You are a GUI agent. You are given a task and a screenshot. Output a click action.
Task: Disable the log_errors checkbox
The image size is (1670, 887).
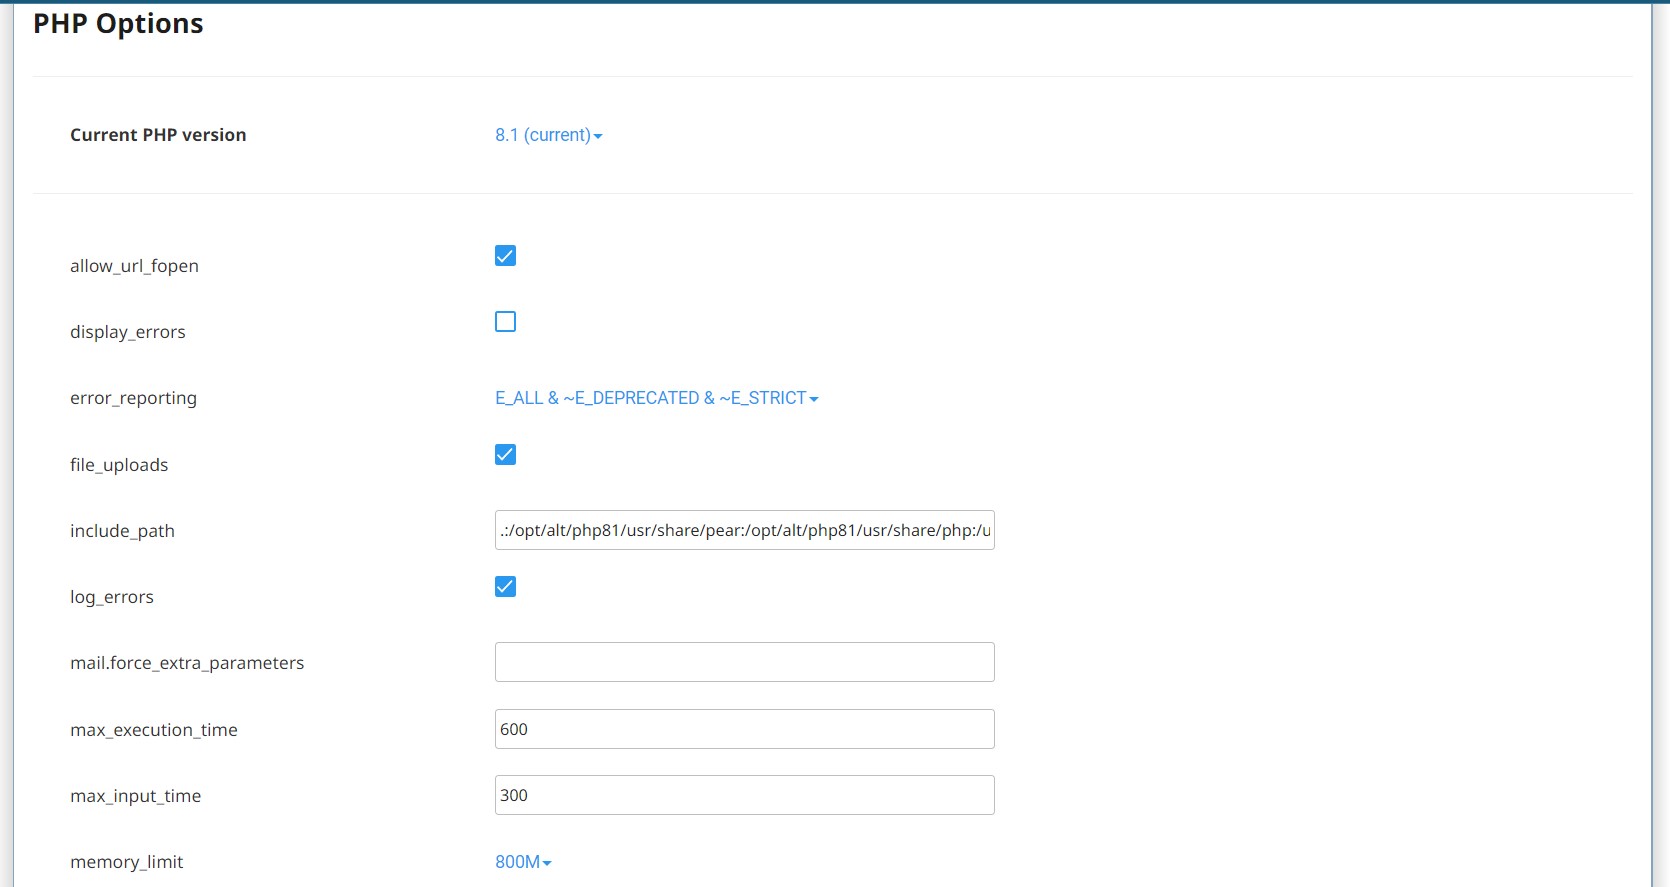coord(505,587)
